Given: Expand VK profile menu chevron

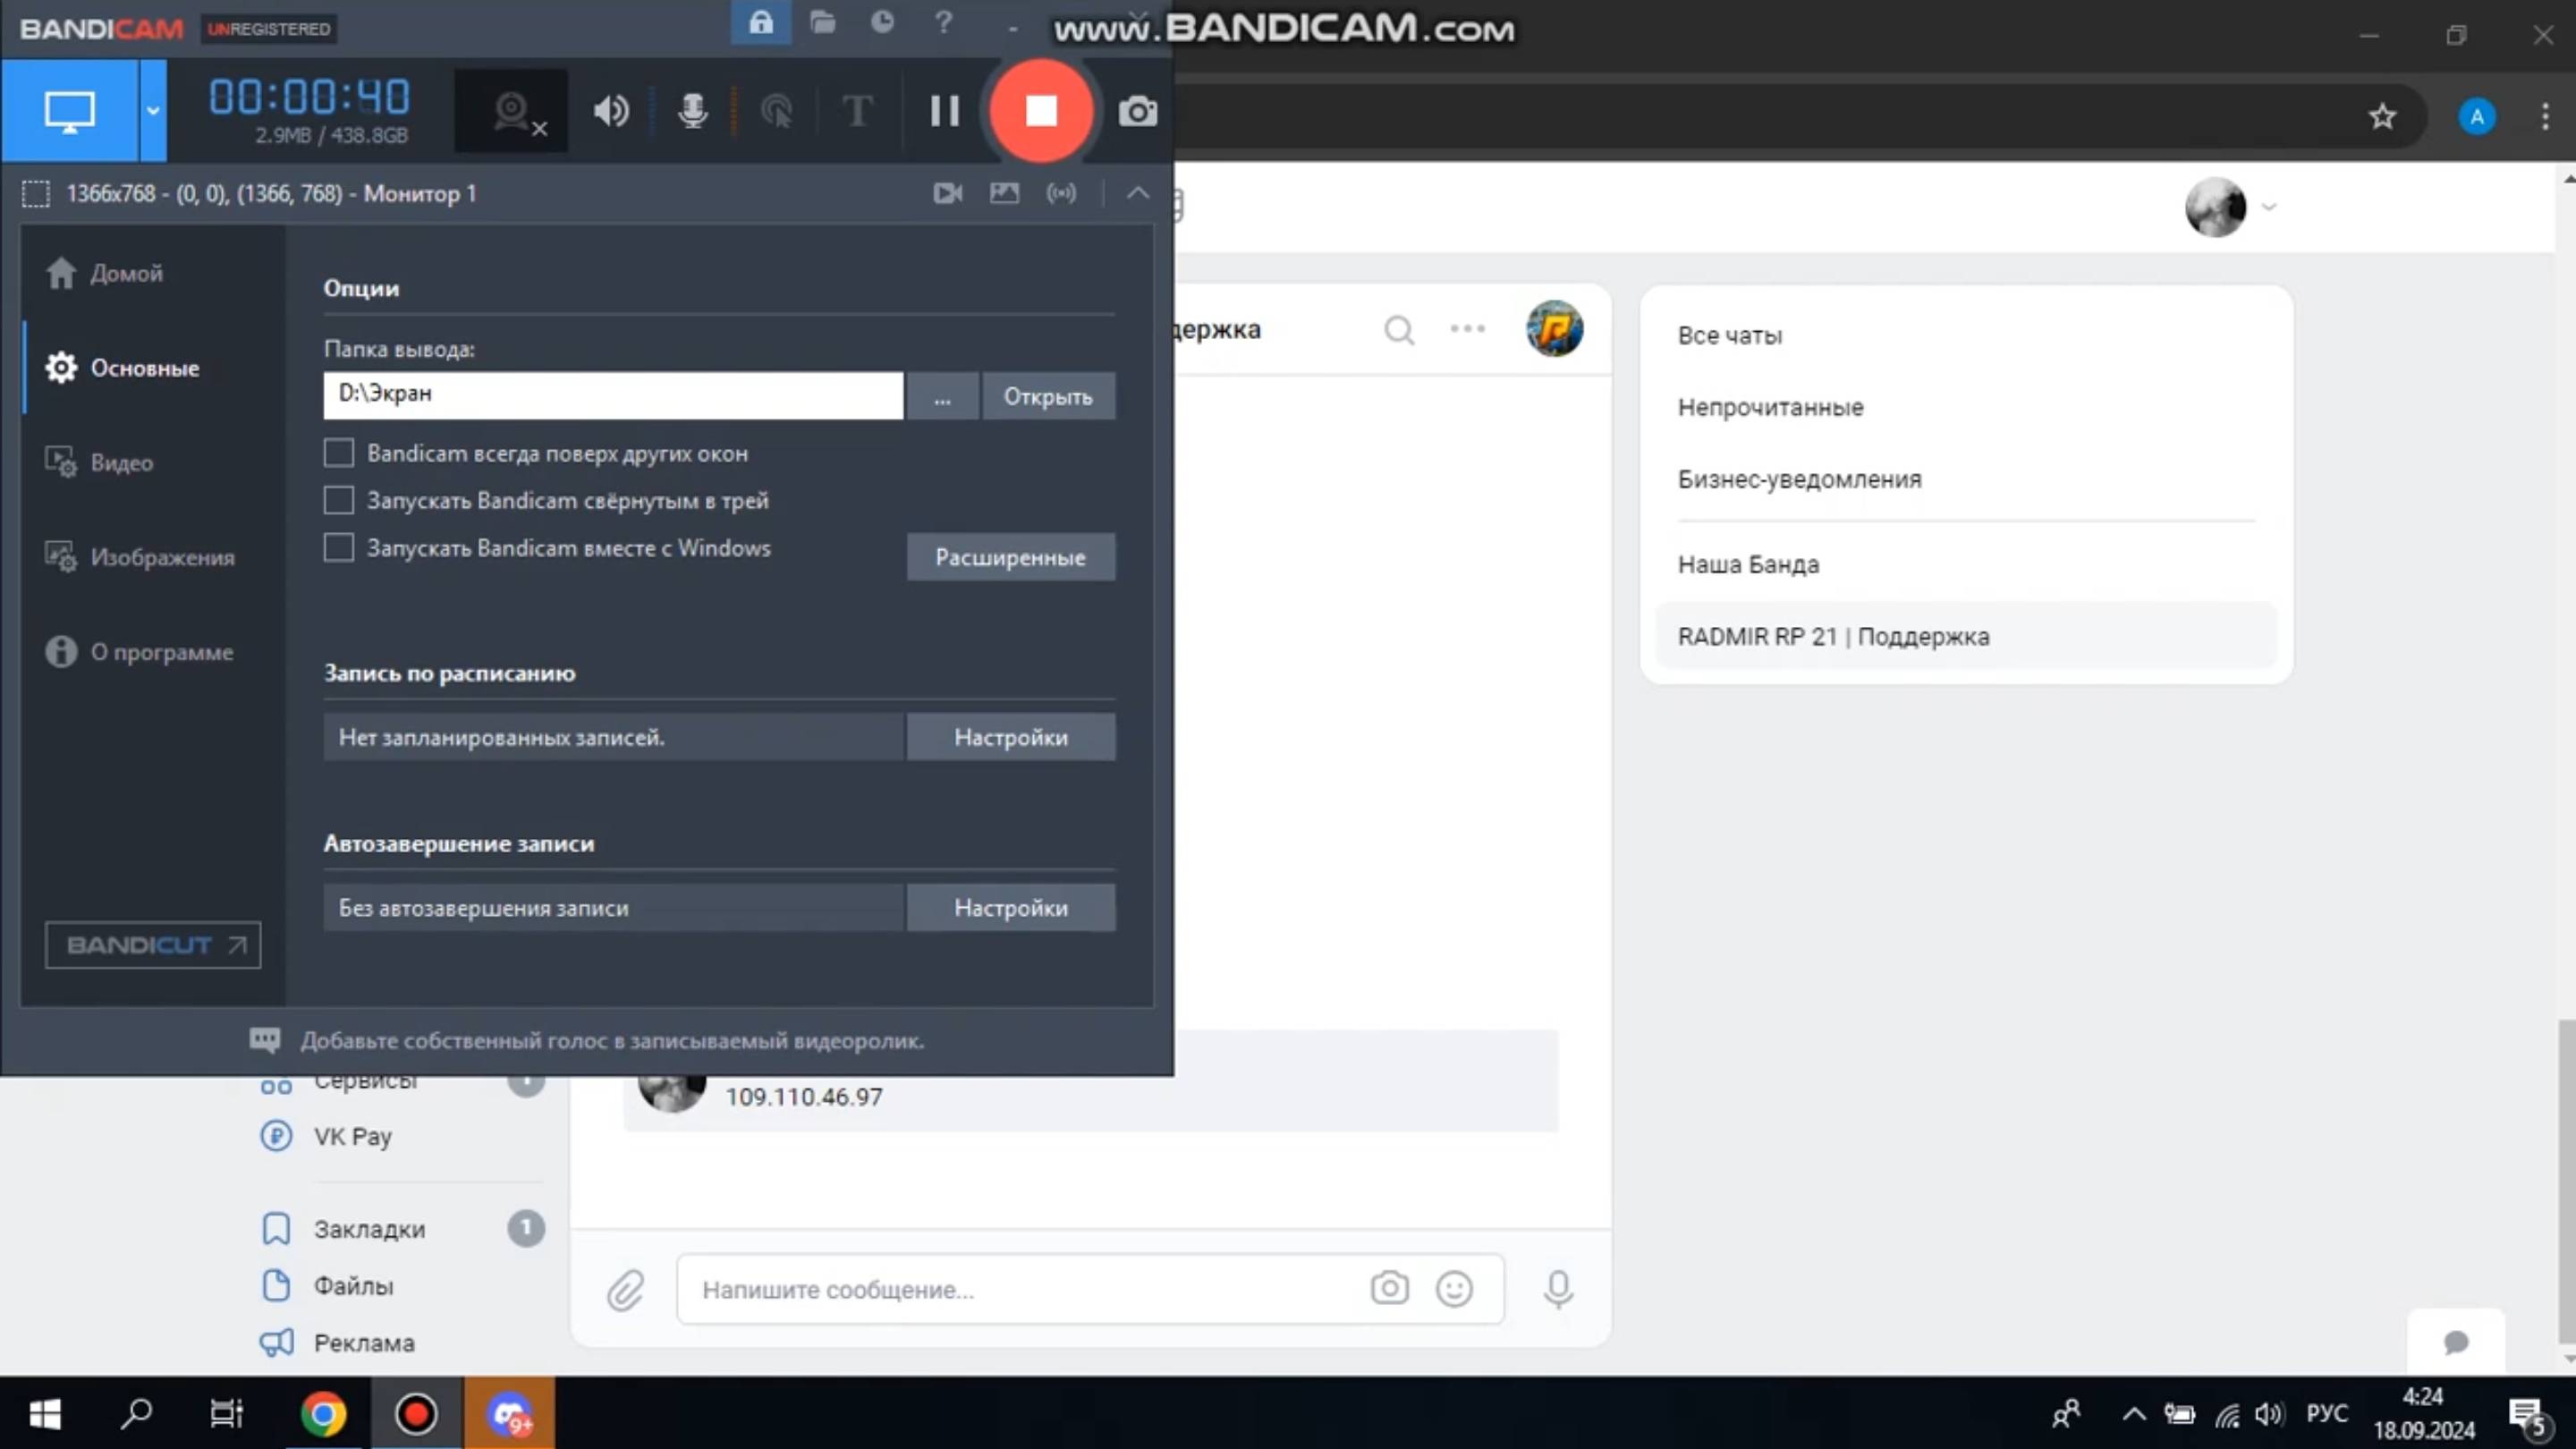Looking at the screenshot, I should [x=2268, y=207].
